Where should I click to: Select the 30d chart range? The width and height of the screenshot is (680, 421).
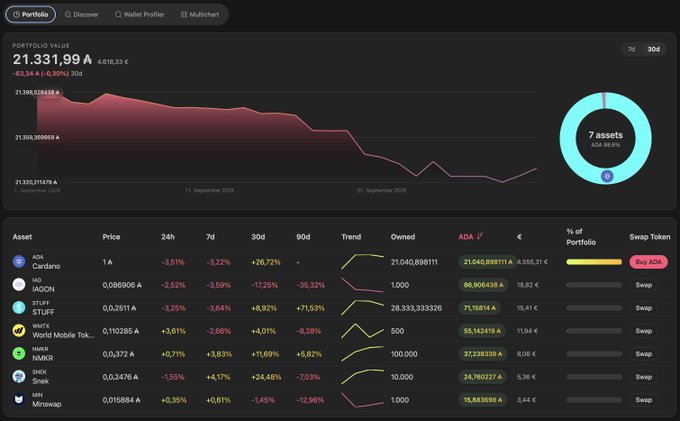click(x=654, y=49)
